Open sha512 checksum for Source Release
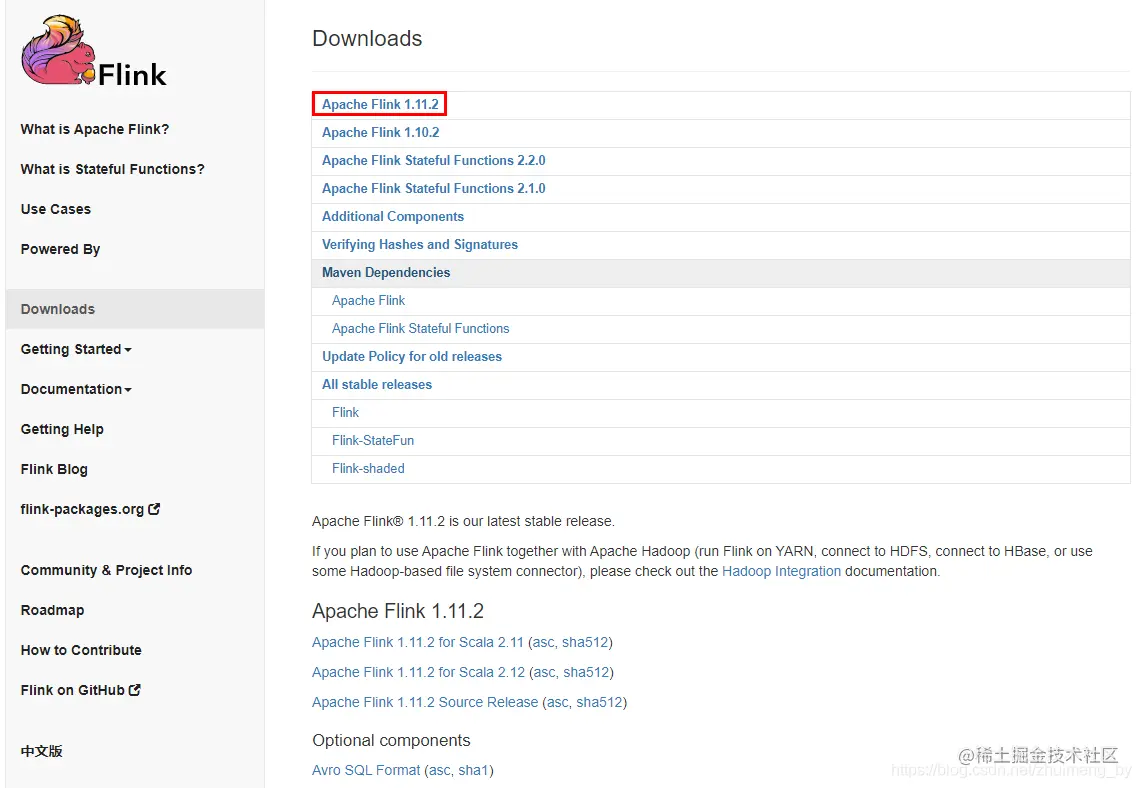The image size is (1141, 788). (600, 702)
